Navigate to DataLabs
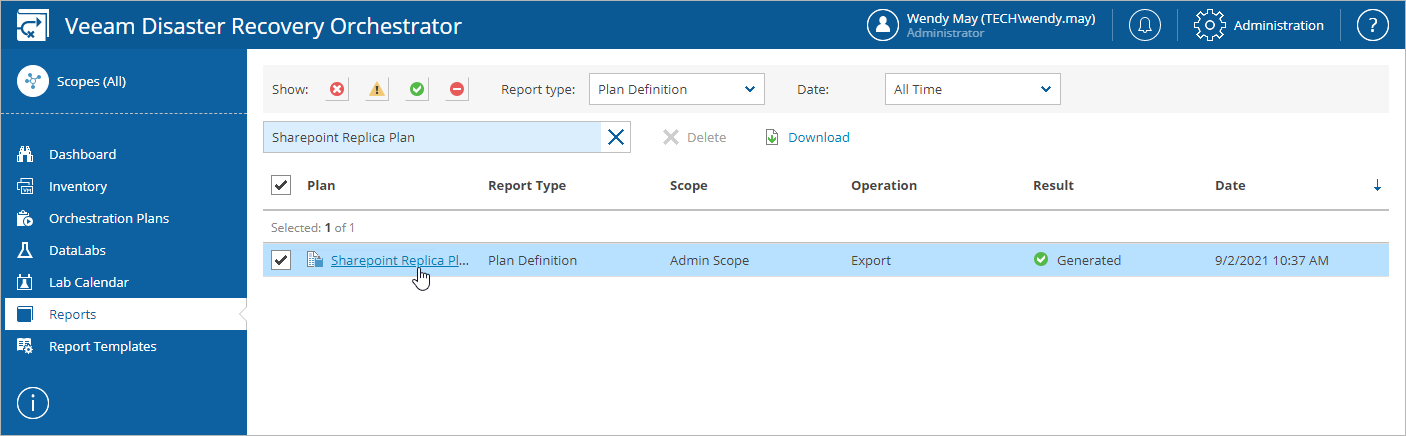This screenshot has height=436, width=1406. tap(77, 250)
